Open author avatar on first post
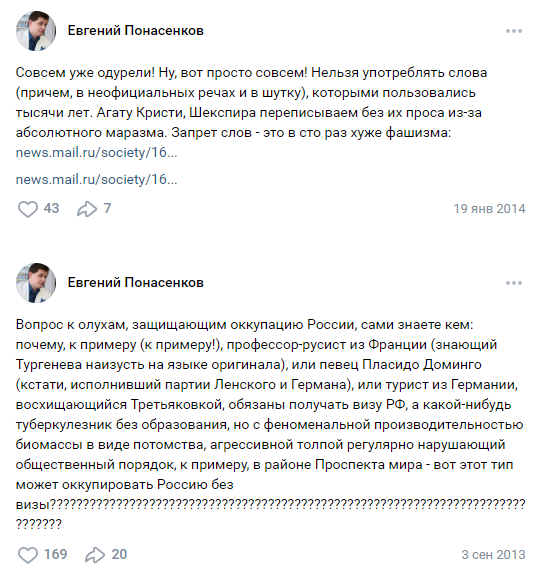 point(36,31)
